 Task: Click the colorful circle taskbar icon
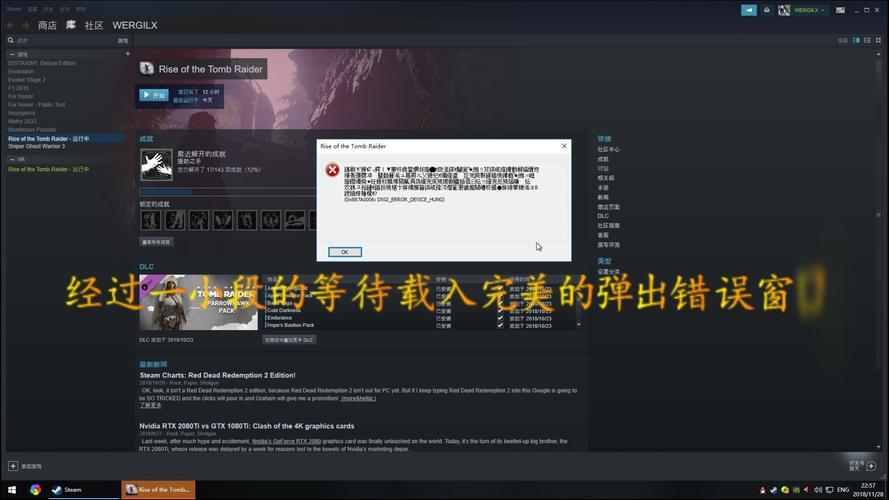pyautogui.click(x=35, y=490)
